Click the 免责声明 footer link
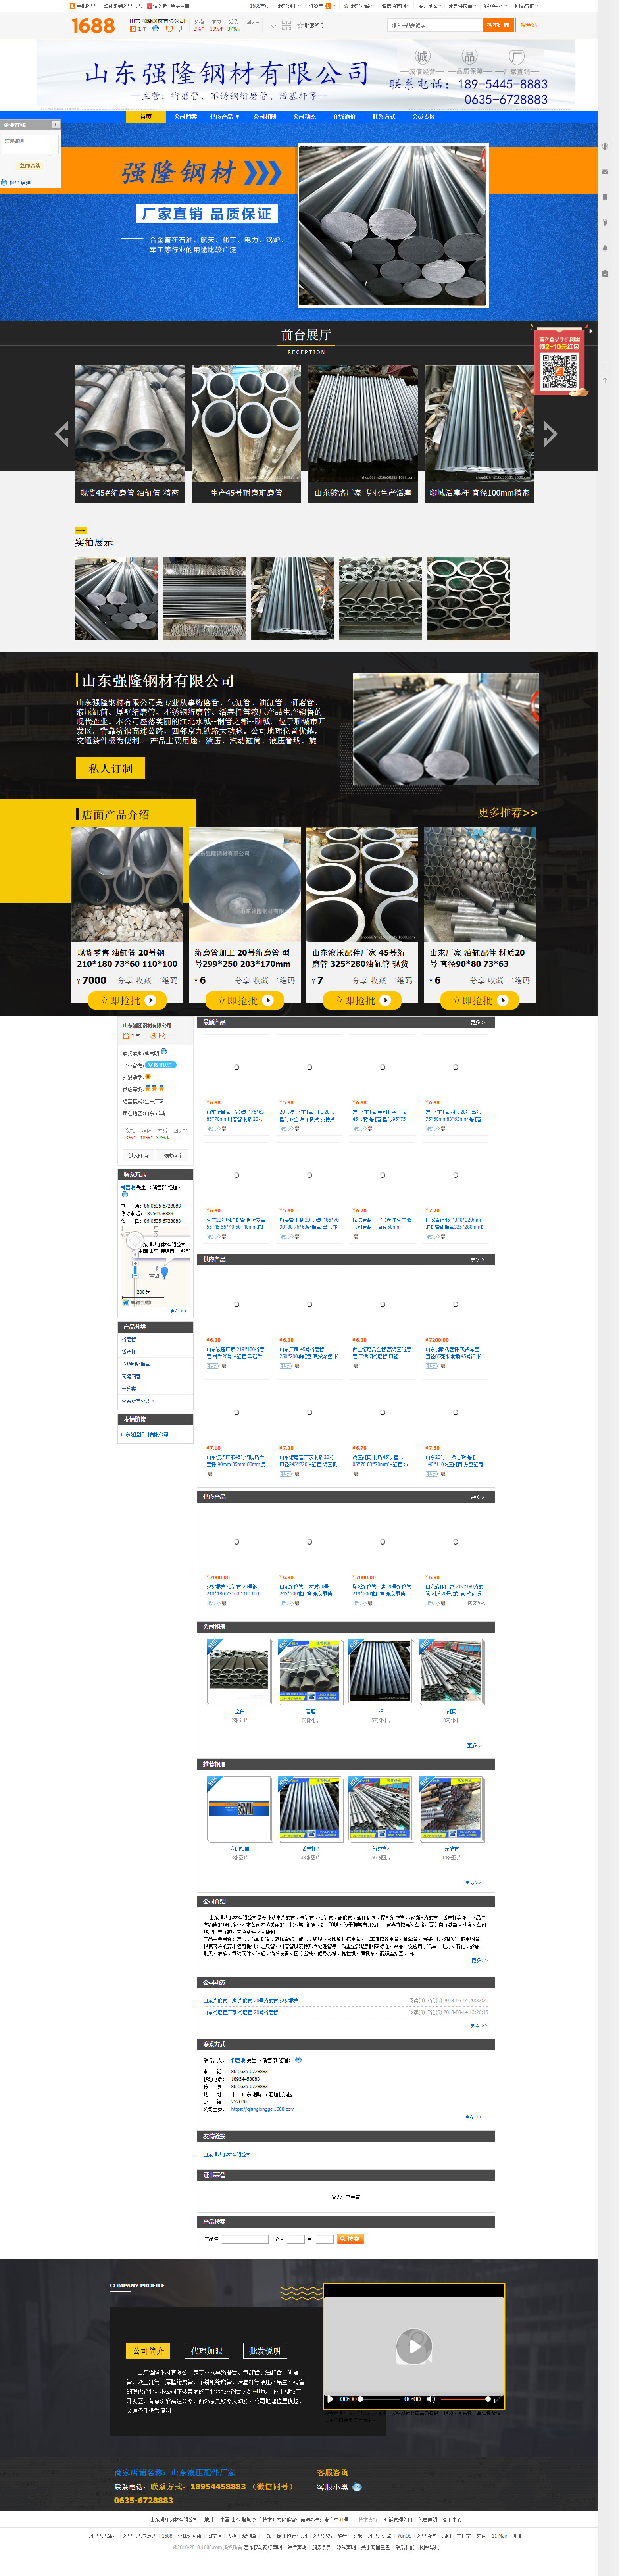Viewport: 619px width, 2576px height. point(427,2520)
